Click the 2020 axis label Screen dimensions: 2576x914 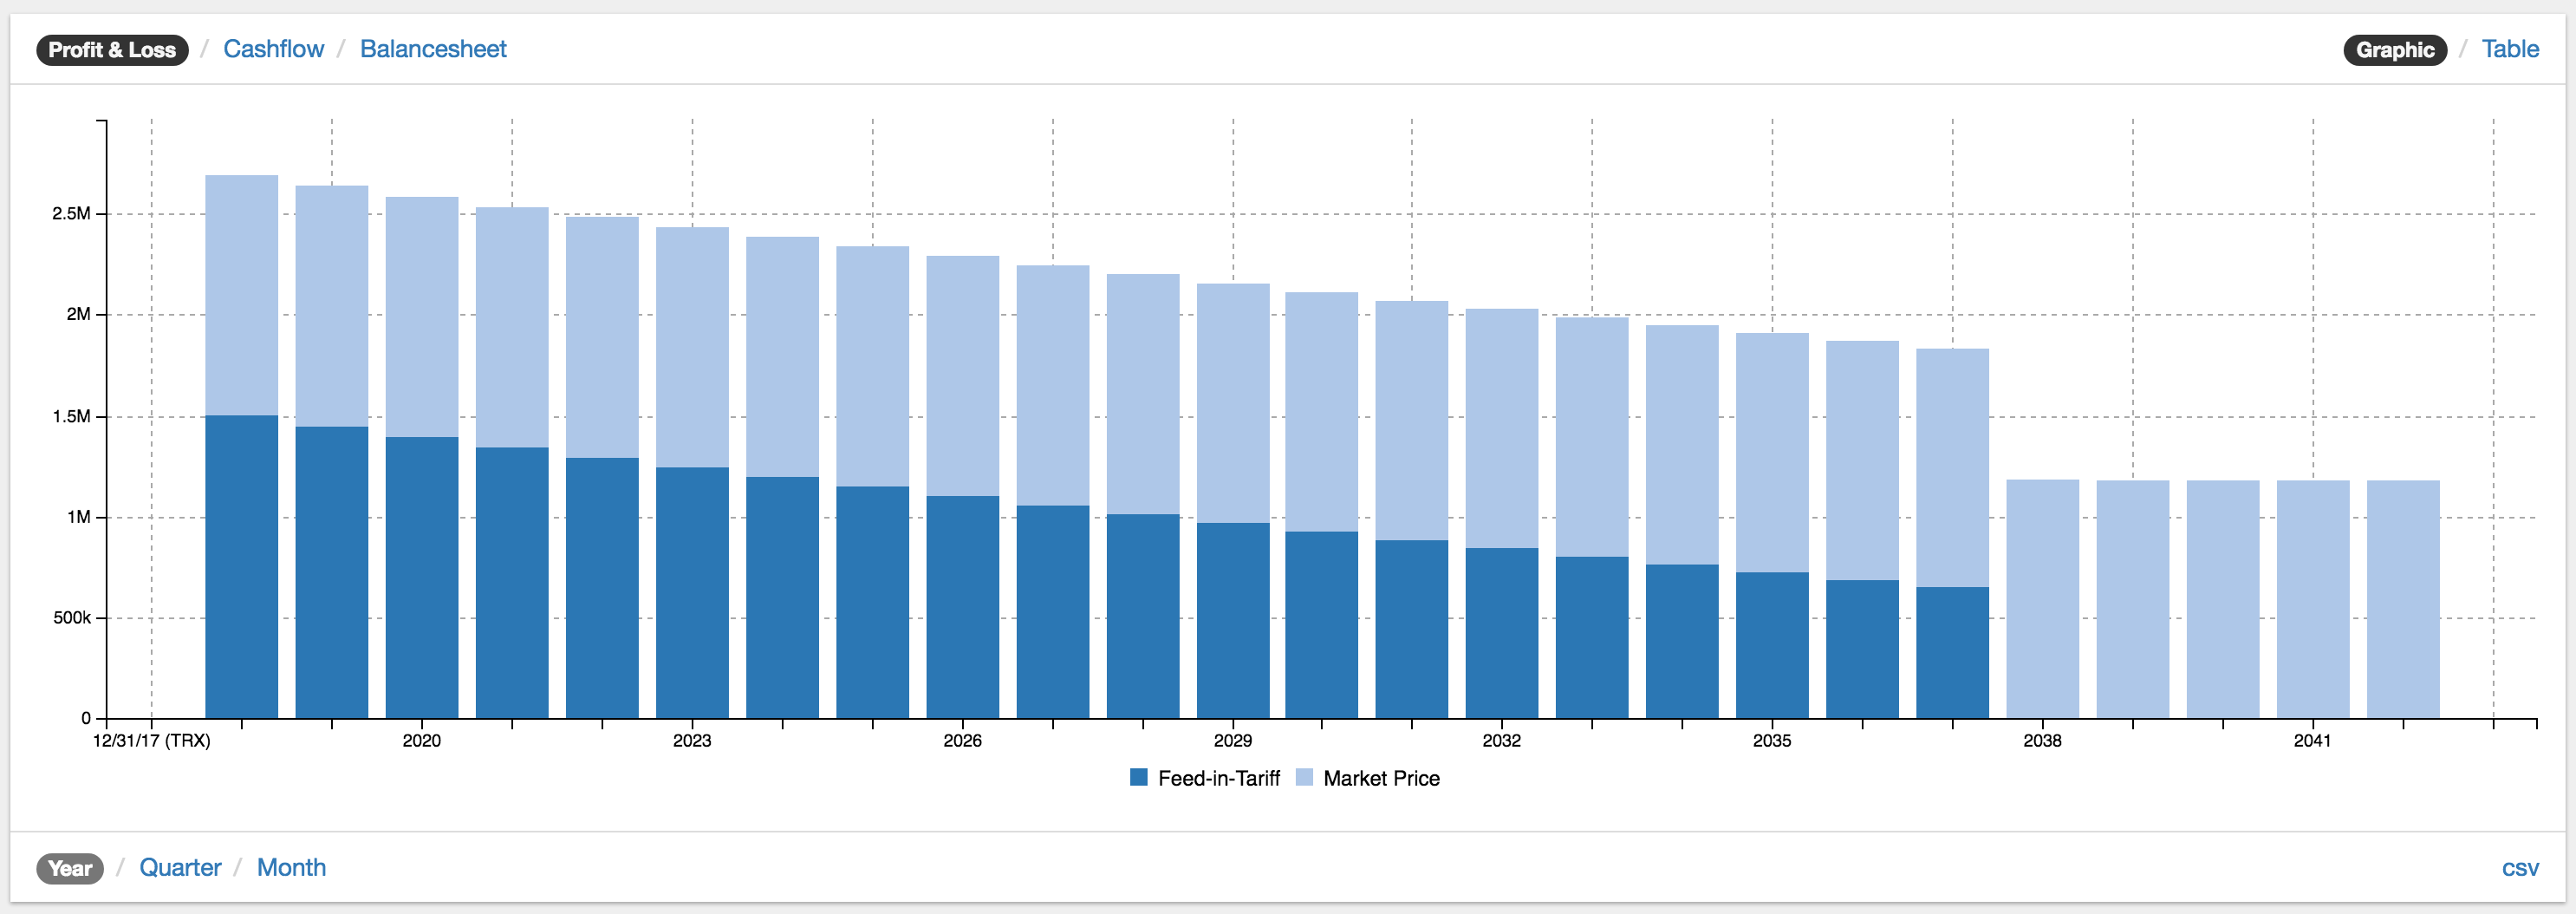tap(421, 741)
